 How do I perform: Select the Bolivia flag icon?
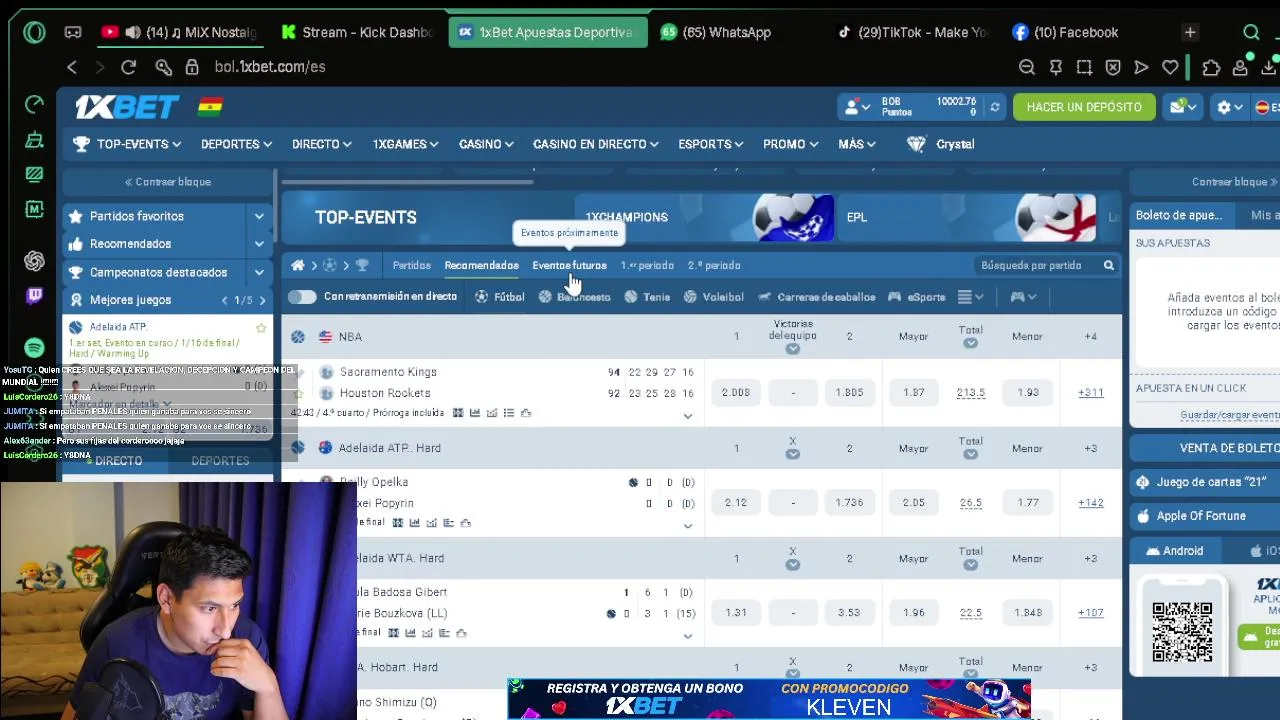[x=210, y=106]
